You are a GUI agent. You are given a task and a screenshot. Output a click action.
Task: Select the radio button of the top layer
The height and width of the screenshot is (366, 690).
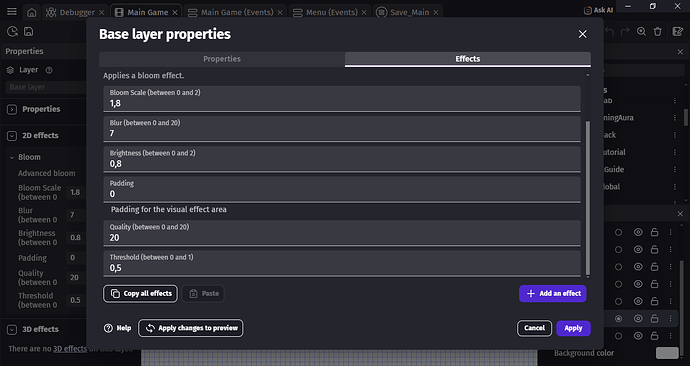click(x=618, y=232)
